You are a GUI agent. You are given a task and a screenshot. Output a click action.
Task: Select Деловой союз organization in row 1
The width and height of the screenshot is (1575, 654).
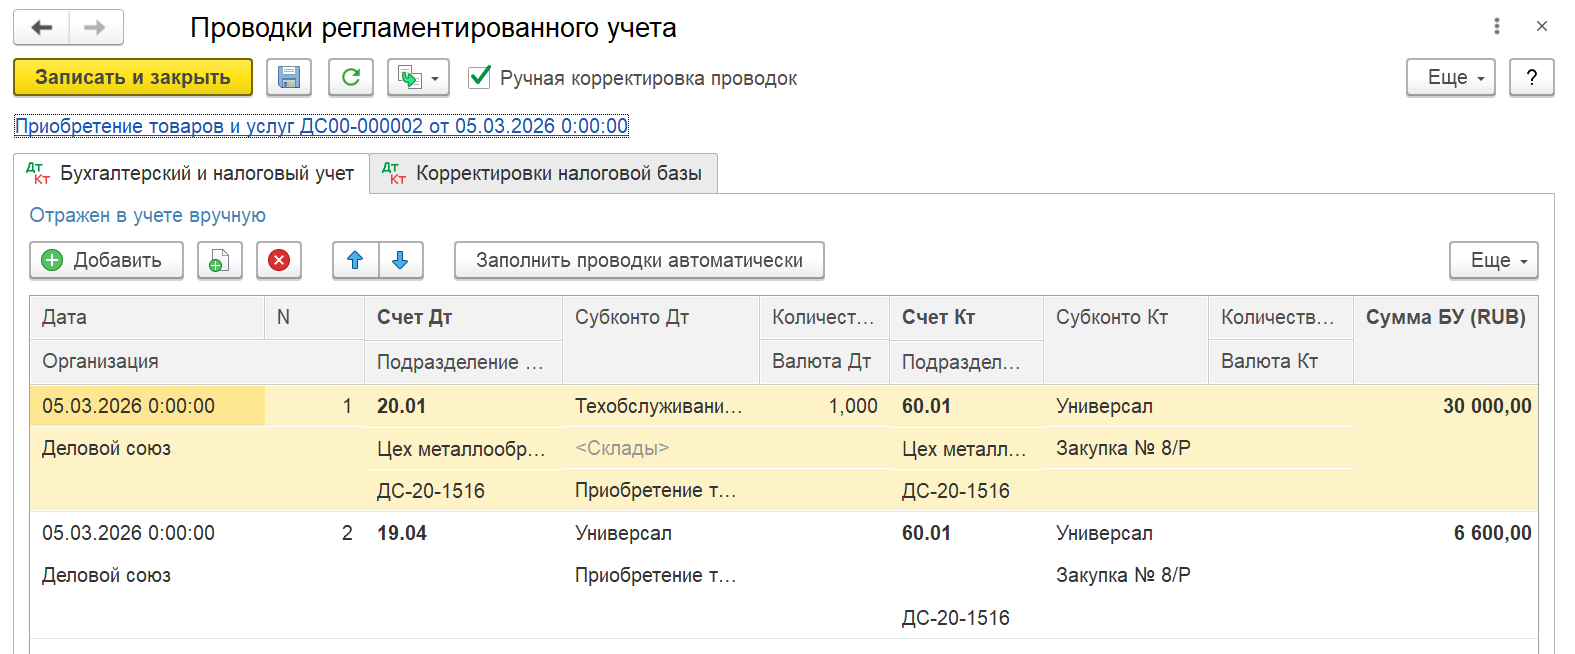pos(197,448)
